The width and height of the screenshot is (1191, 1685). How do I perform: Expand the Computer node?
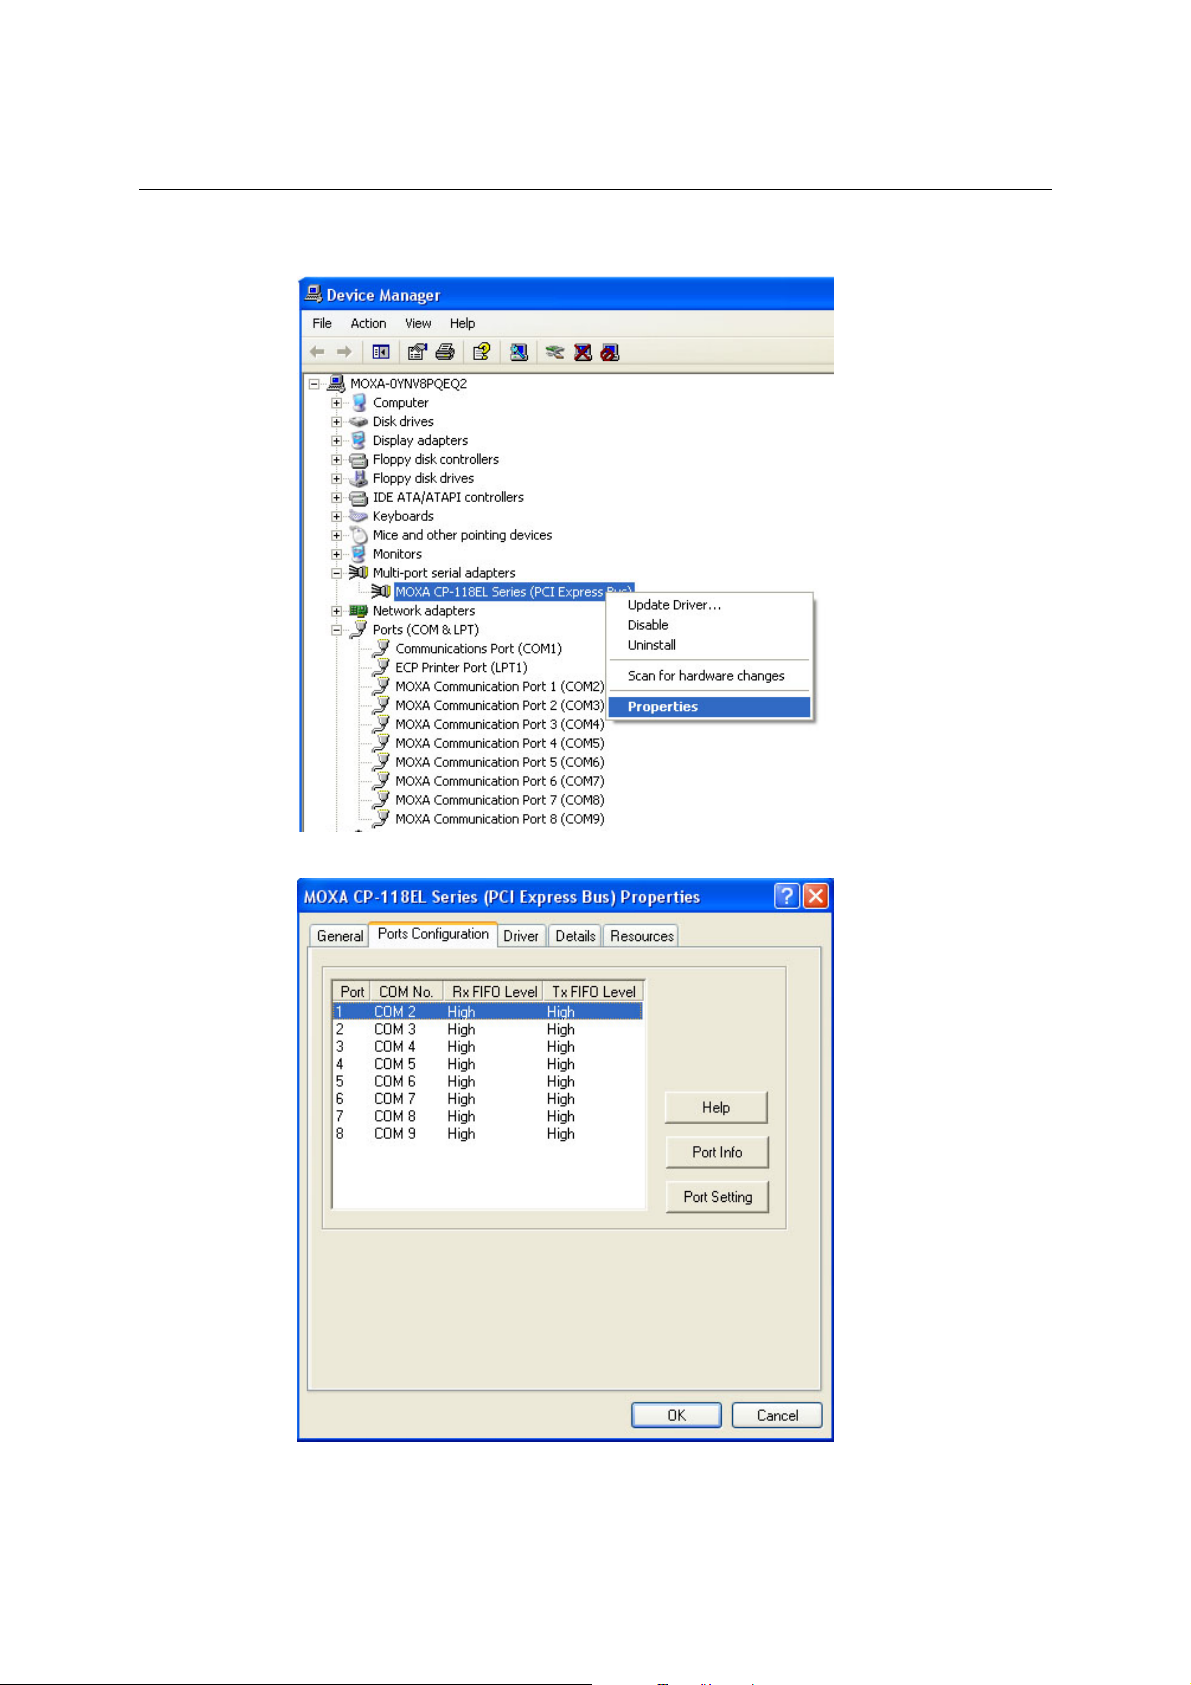click(x=337, y=403)
